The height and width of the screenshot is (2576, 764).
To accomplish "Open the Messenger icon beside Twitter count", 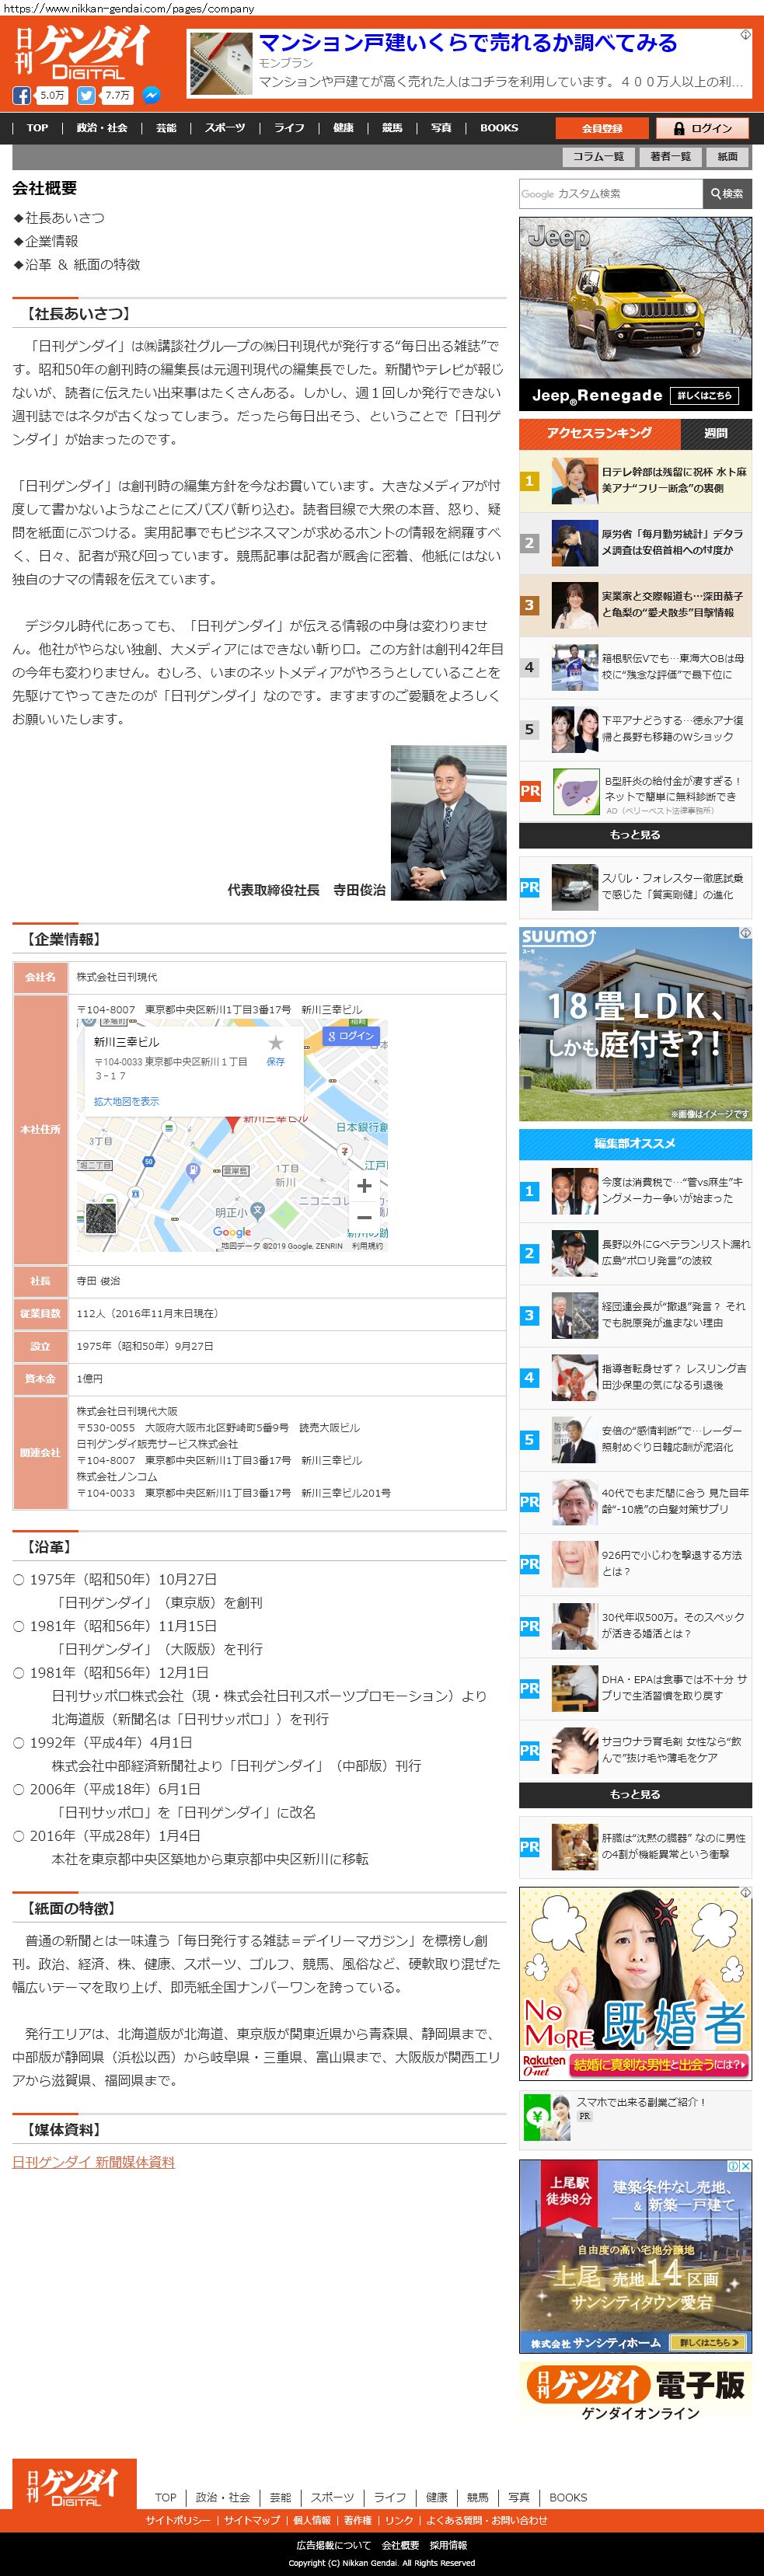I will pos(151,96).
